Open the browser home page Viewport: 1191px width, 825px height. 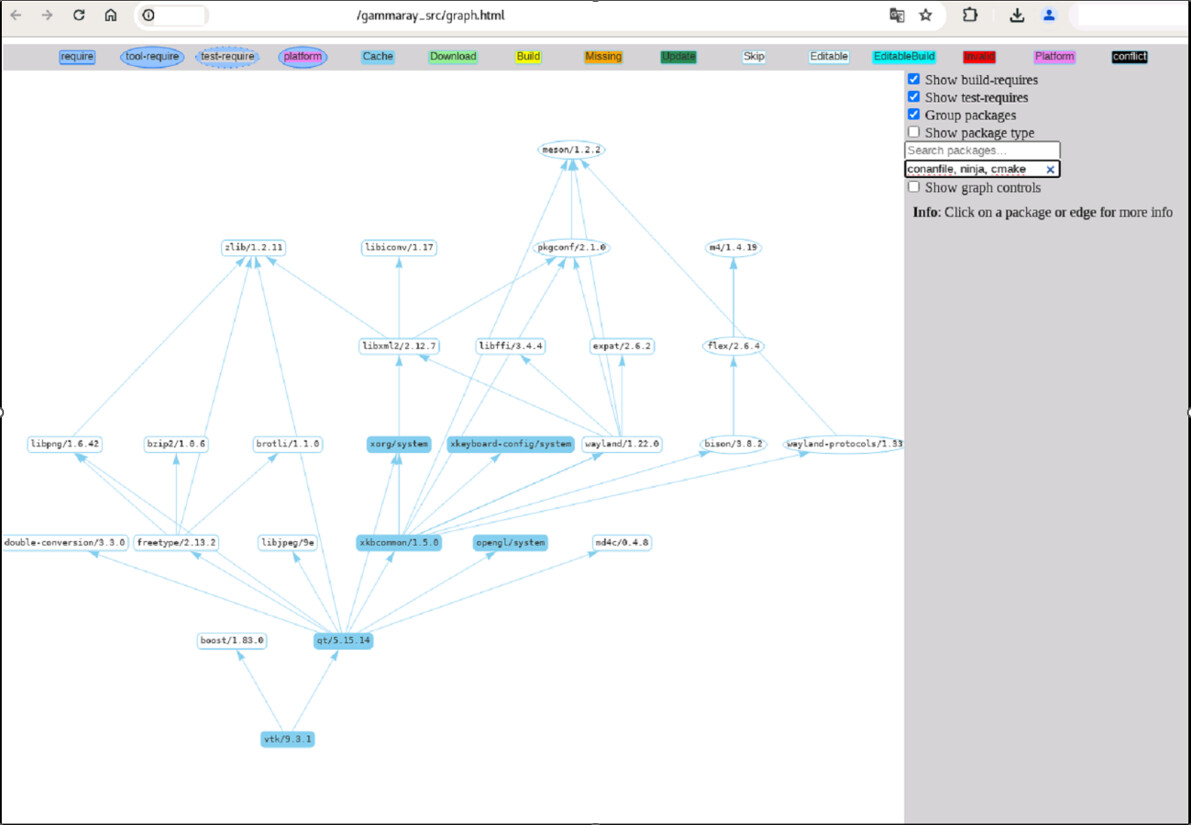coord(111,15)
